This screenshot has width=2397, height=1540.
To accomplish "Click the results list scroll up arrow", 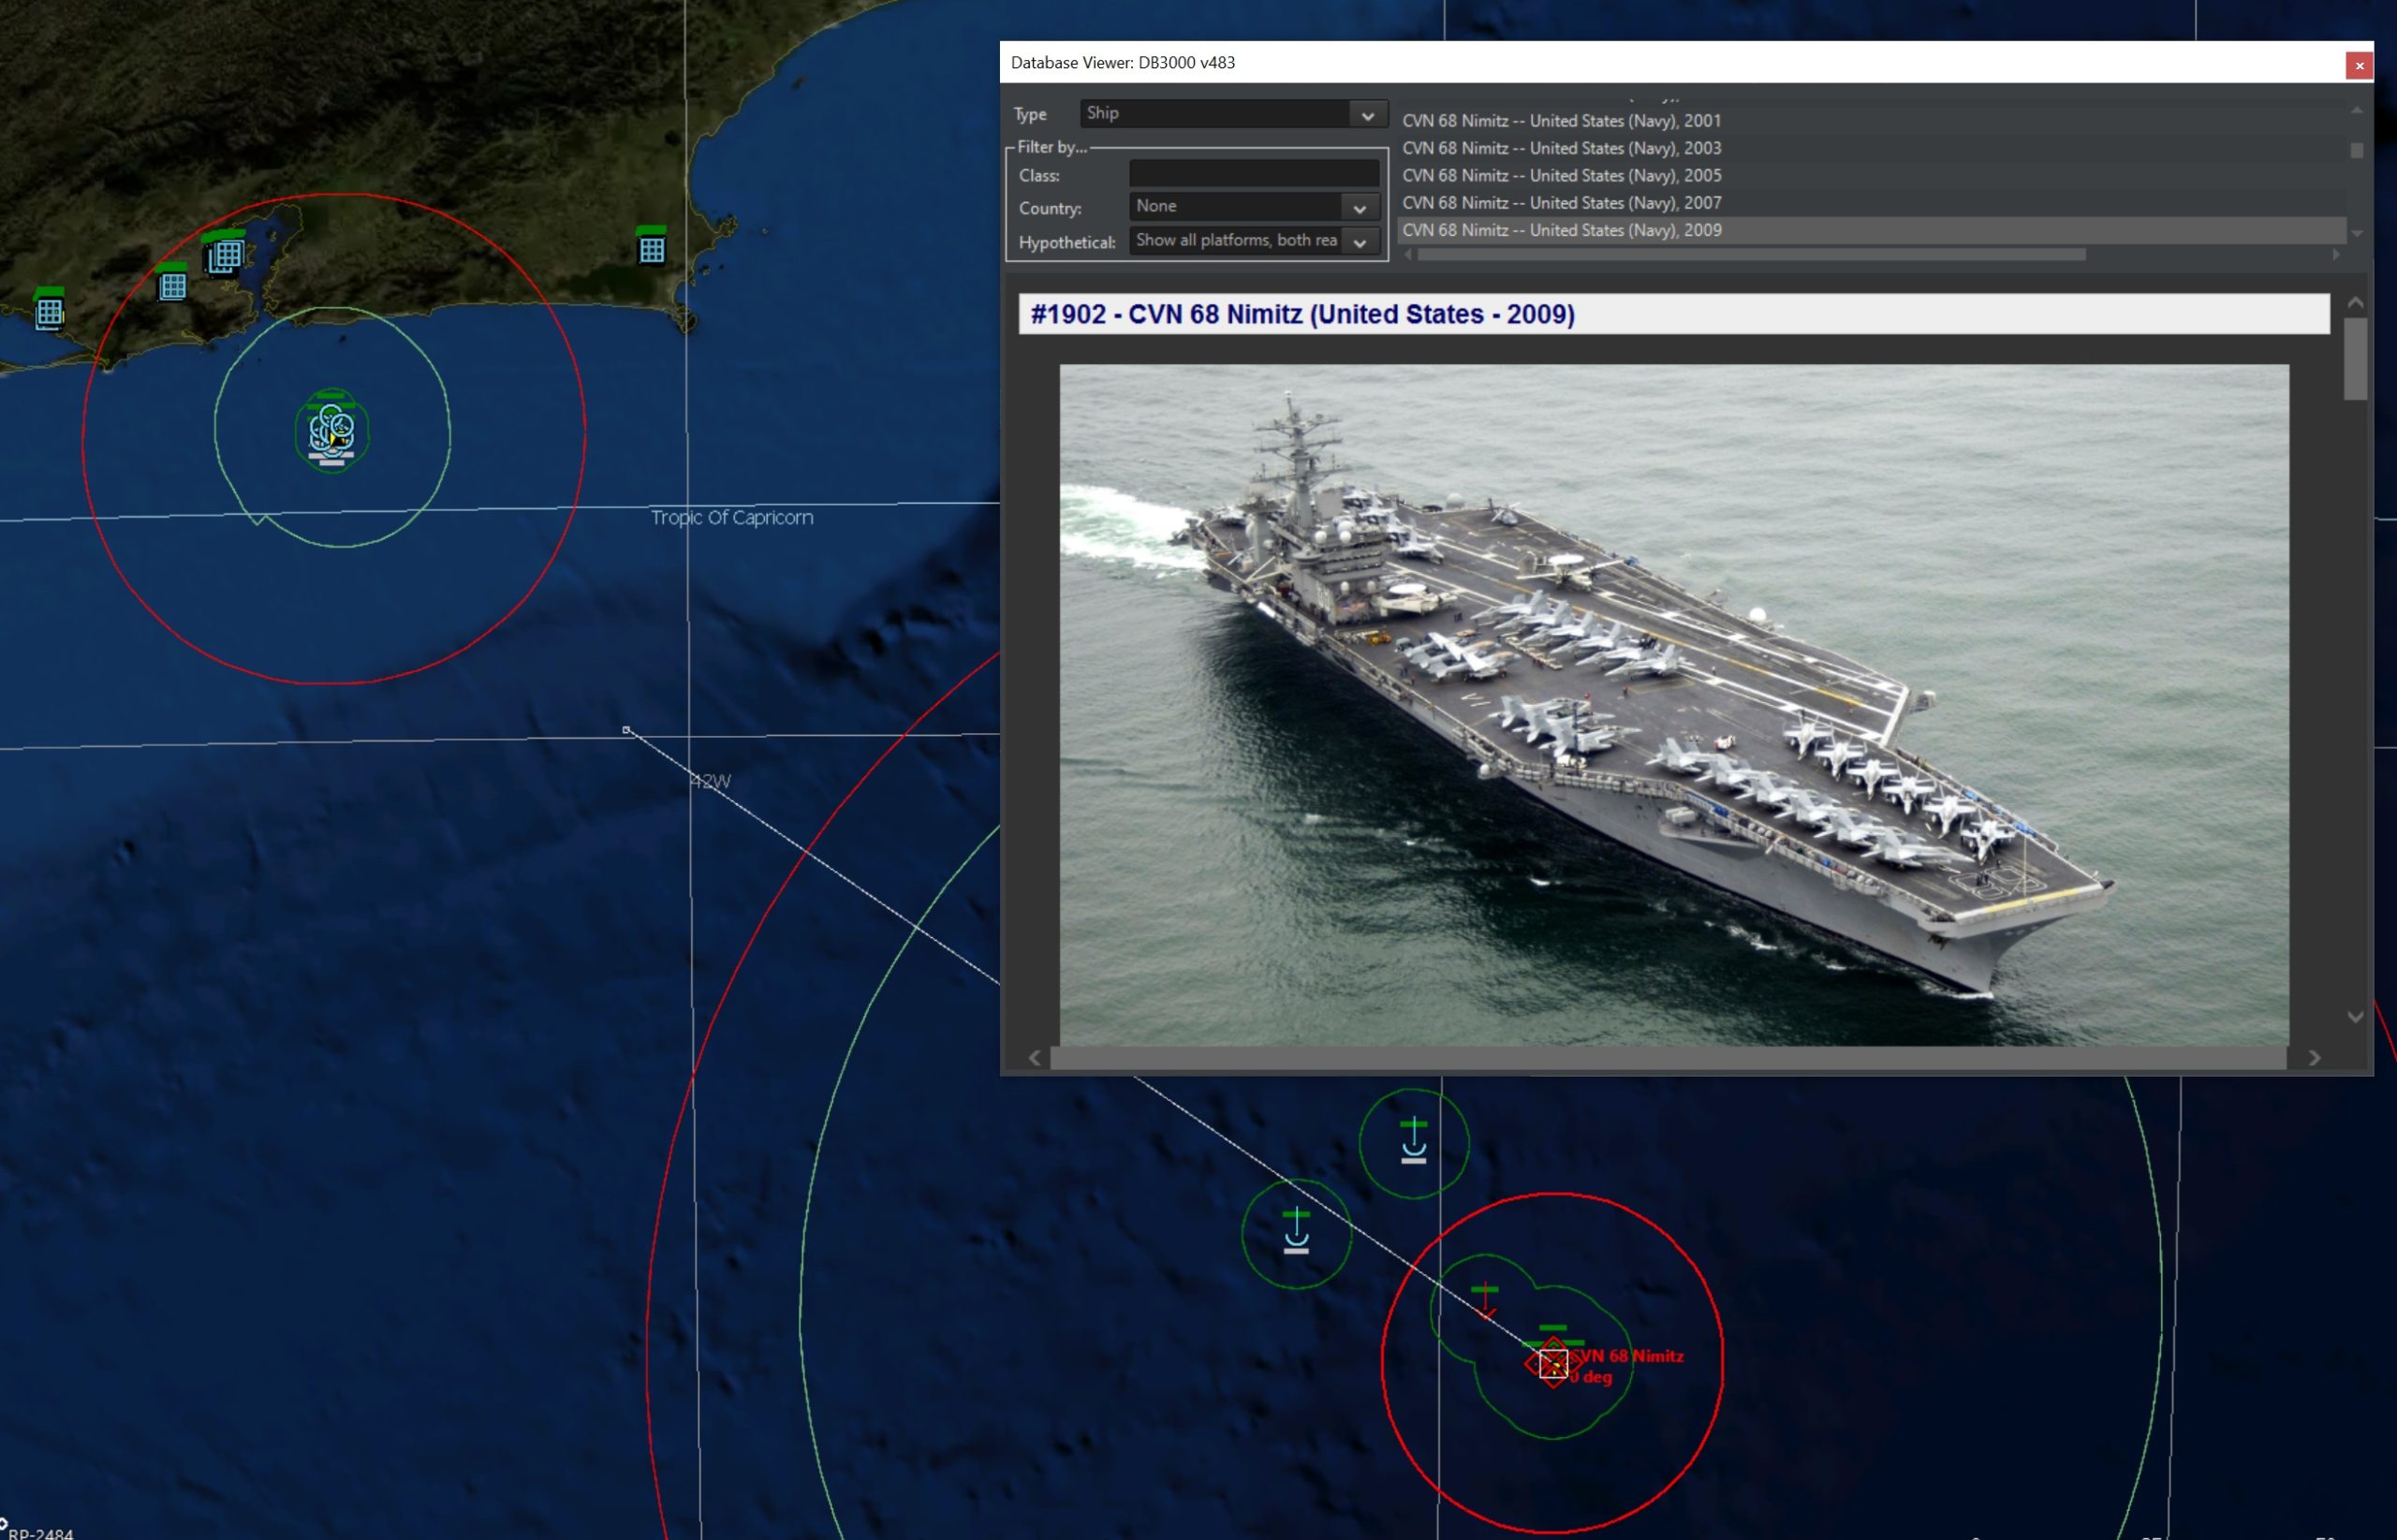I will pos(2356,110).
